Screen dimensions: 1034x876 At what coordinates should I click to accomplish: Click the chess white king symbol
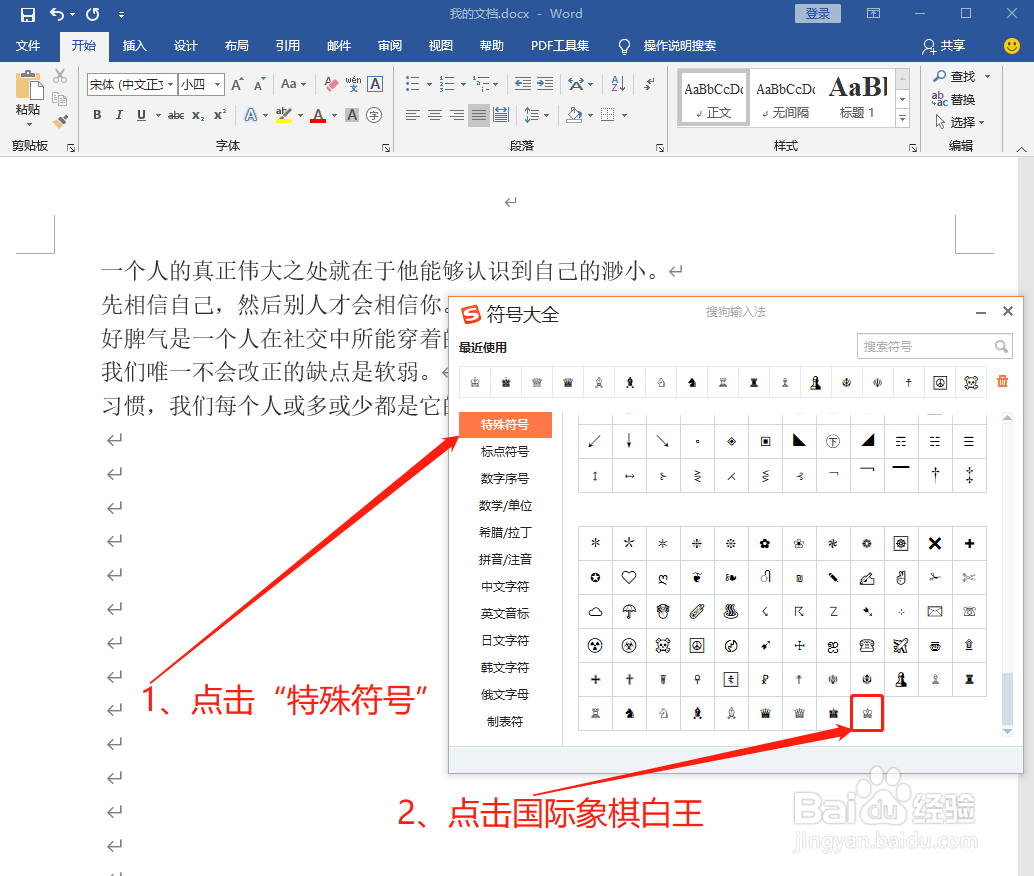866,713
